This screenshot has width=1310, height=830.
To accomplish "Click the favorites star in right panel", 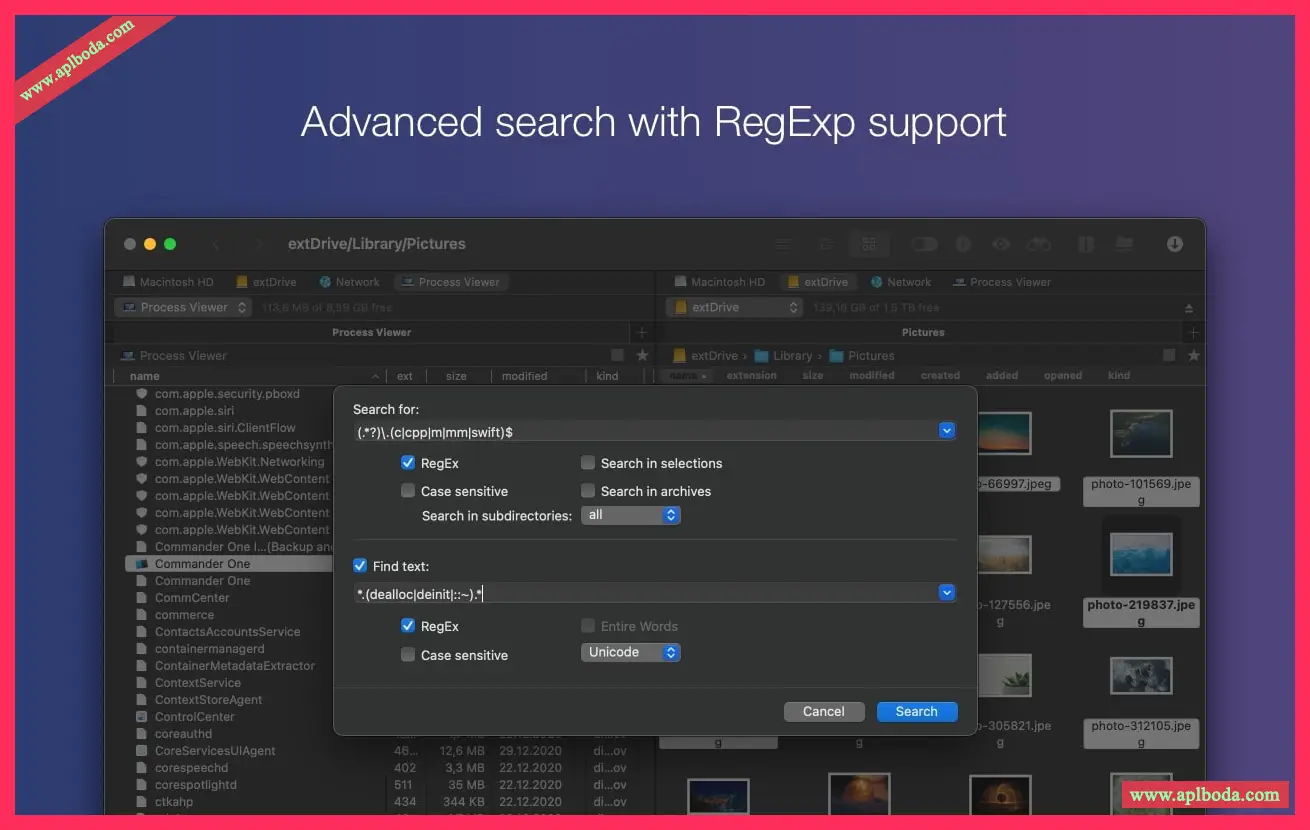I will (1192, 355).
